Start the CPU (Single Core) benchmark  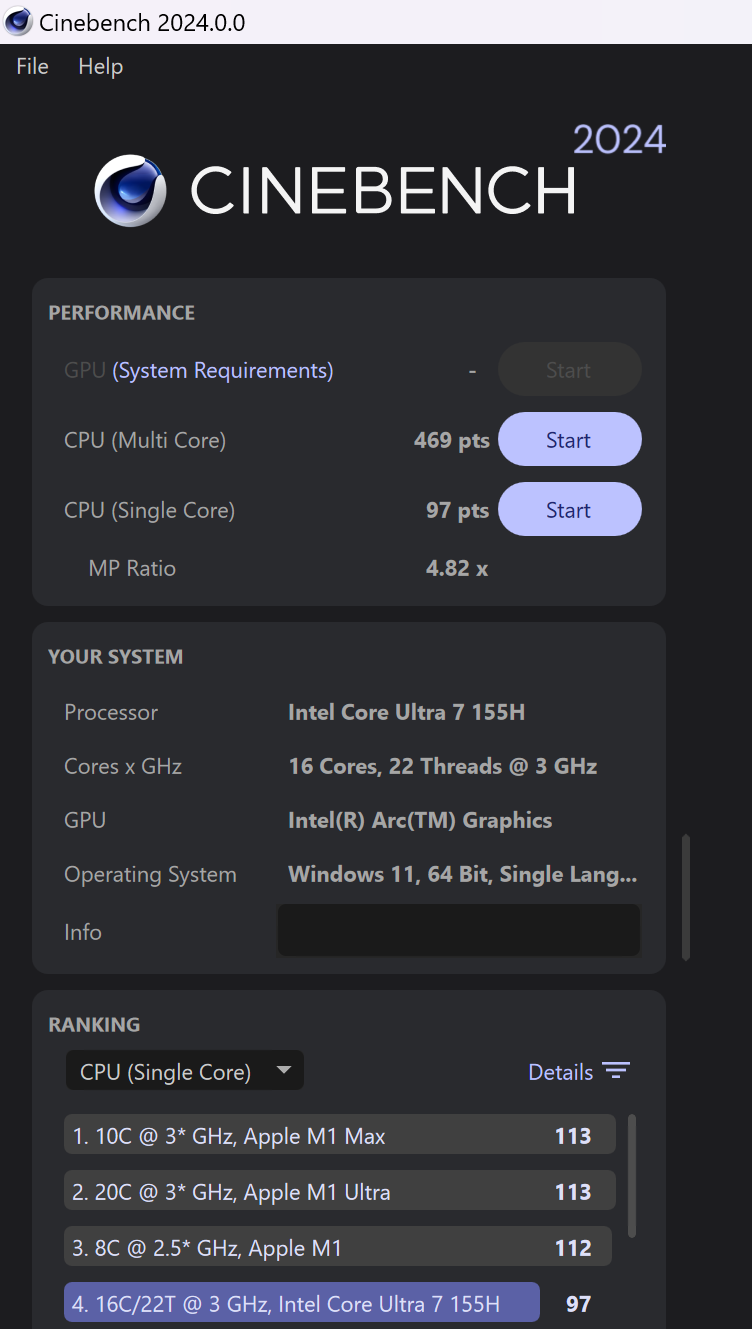(569, 510)
